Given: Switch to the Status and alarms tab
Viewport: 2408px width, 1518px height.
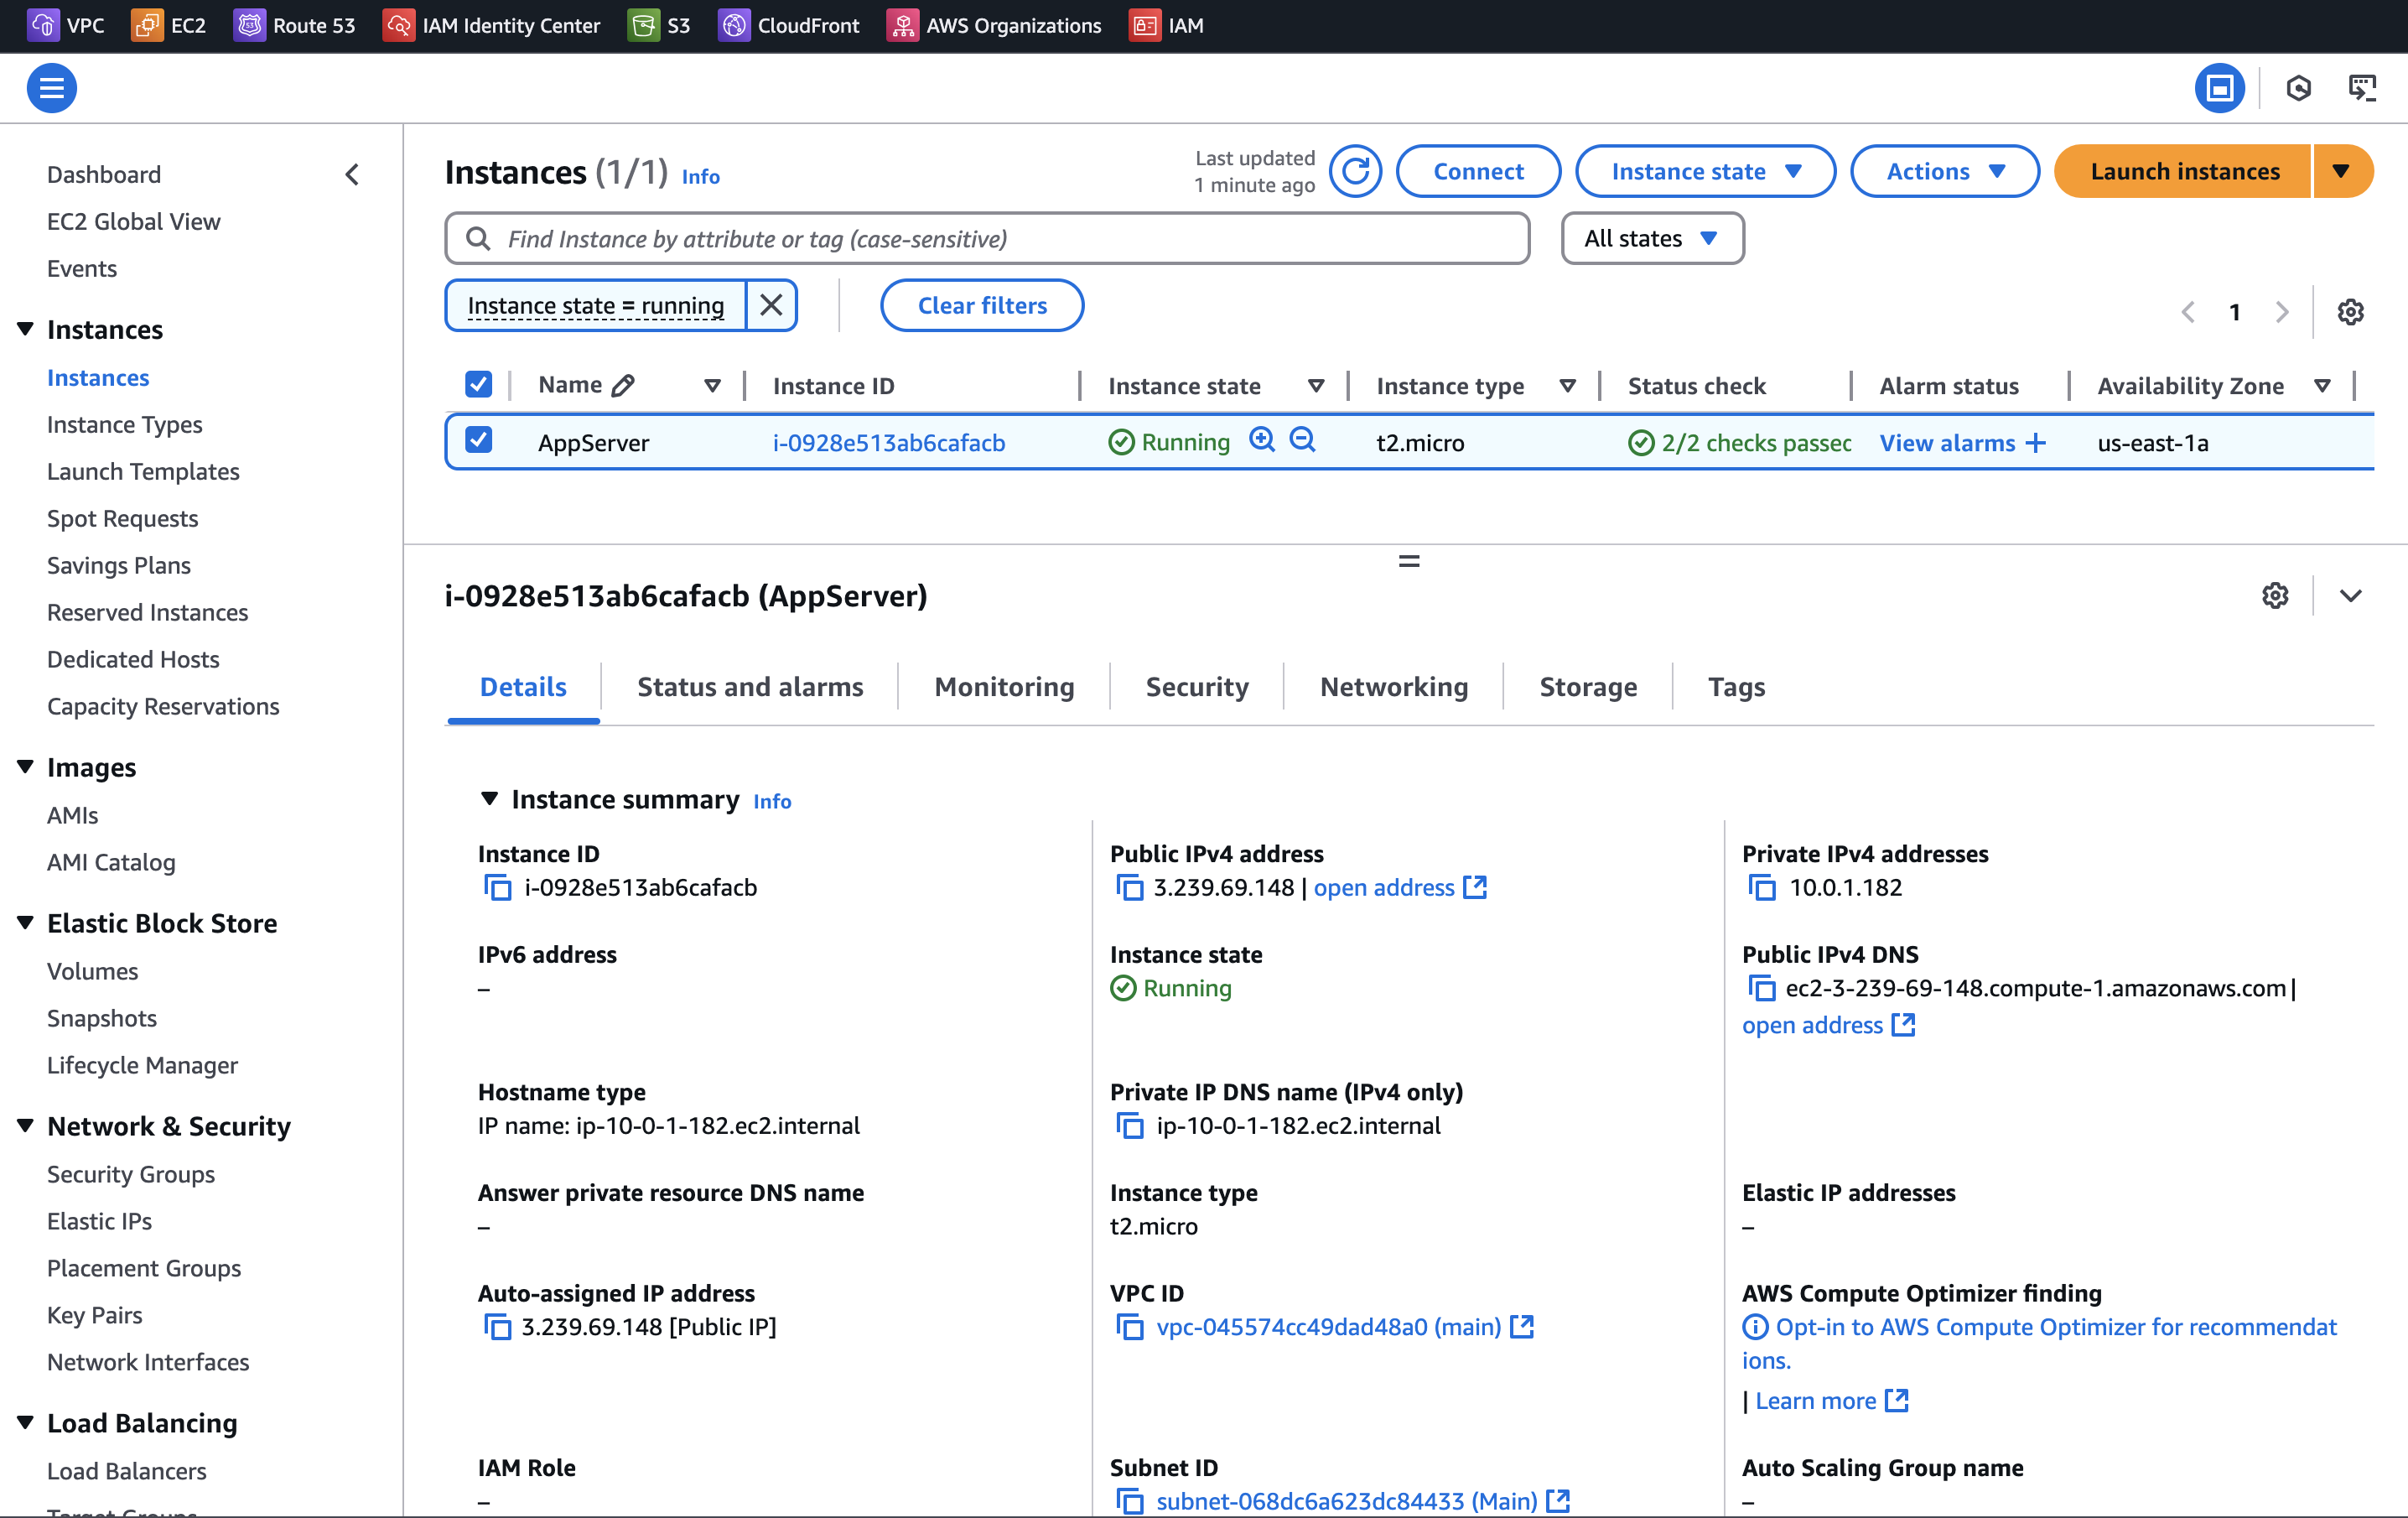Looking at the screenshot, I should [x=750, y=687].
